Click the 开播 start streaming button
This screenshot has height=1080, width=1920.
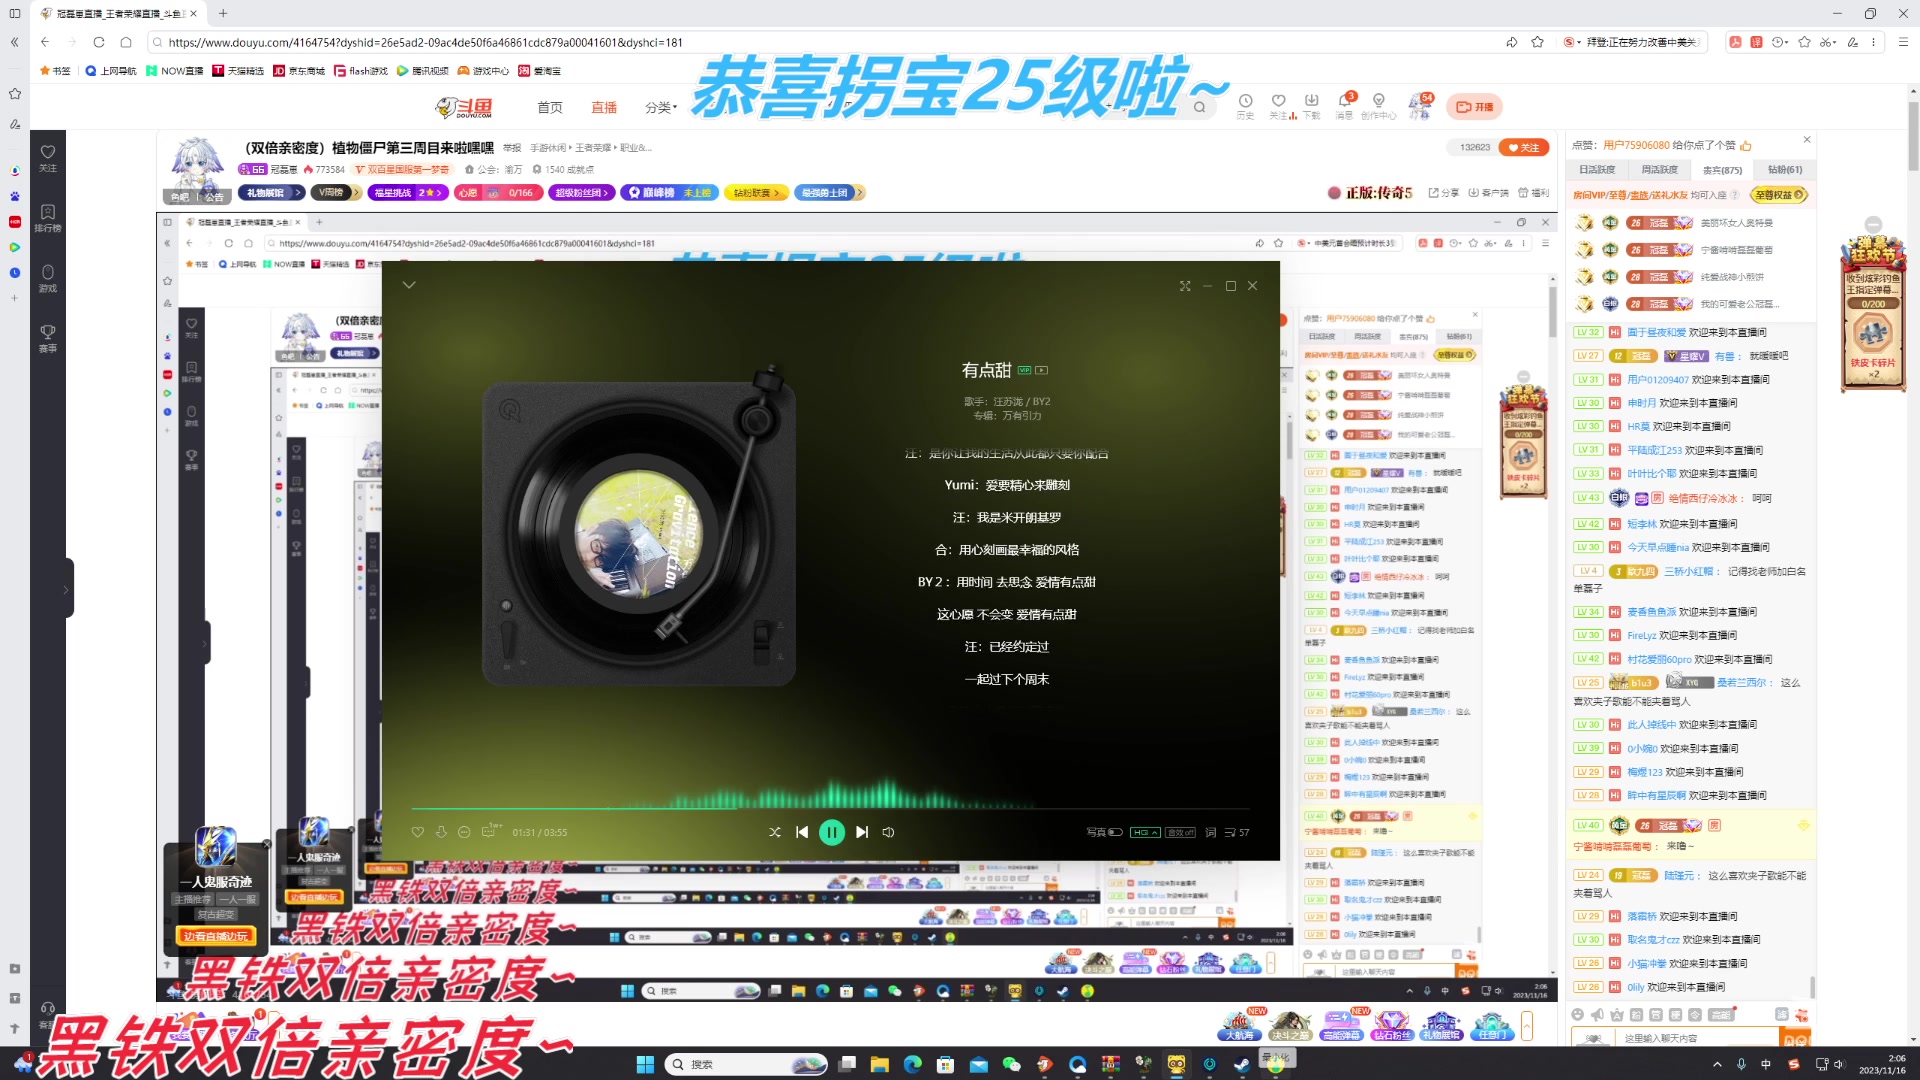(x=1474, y=107)
